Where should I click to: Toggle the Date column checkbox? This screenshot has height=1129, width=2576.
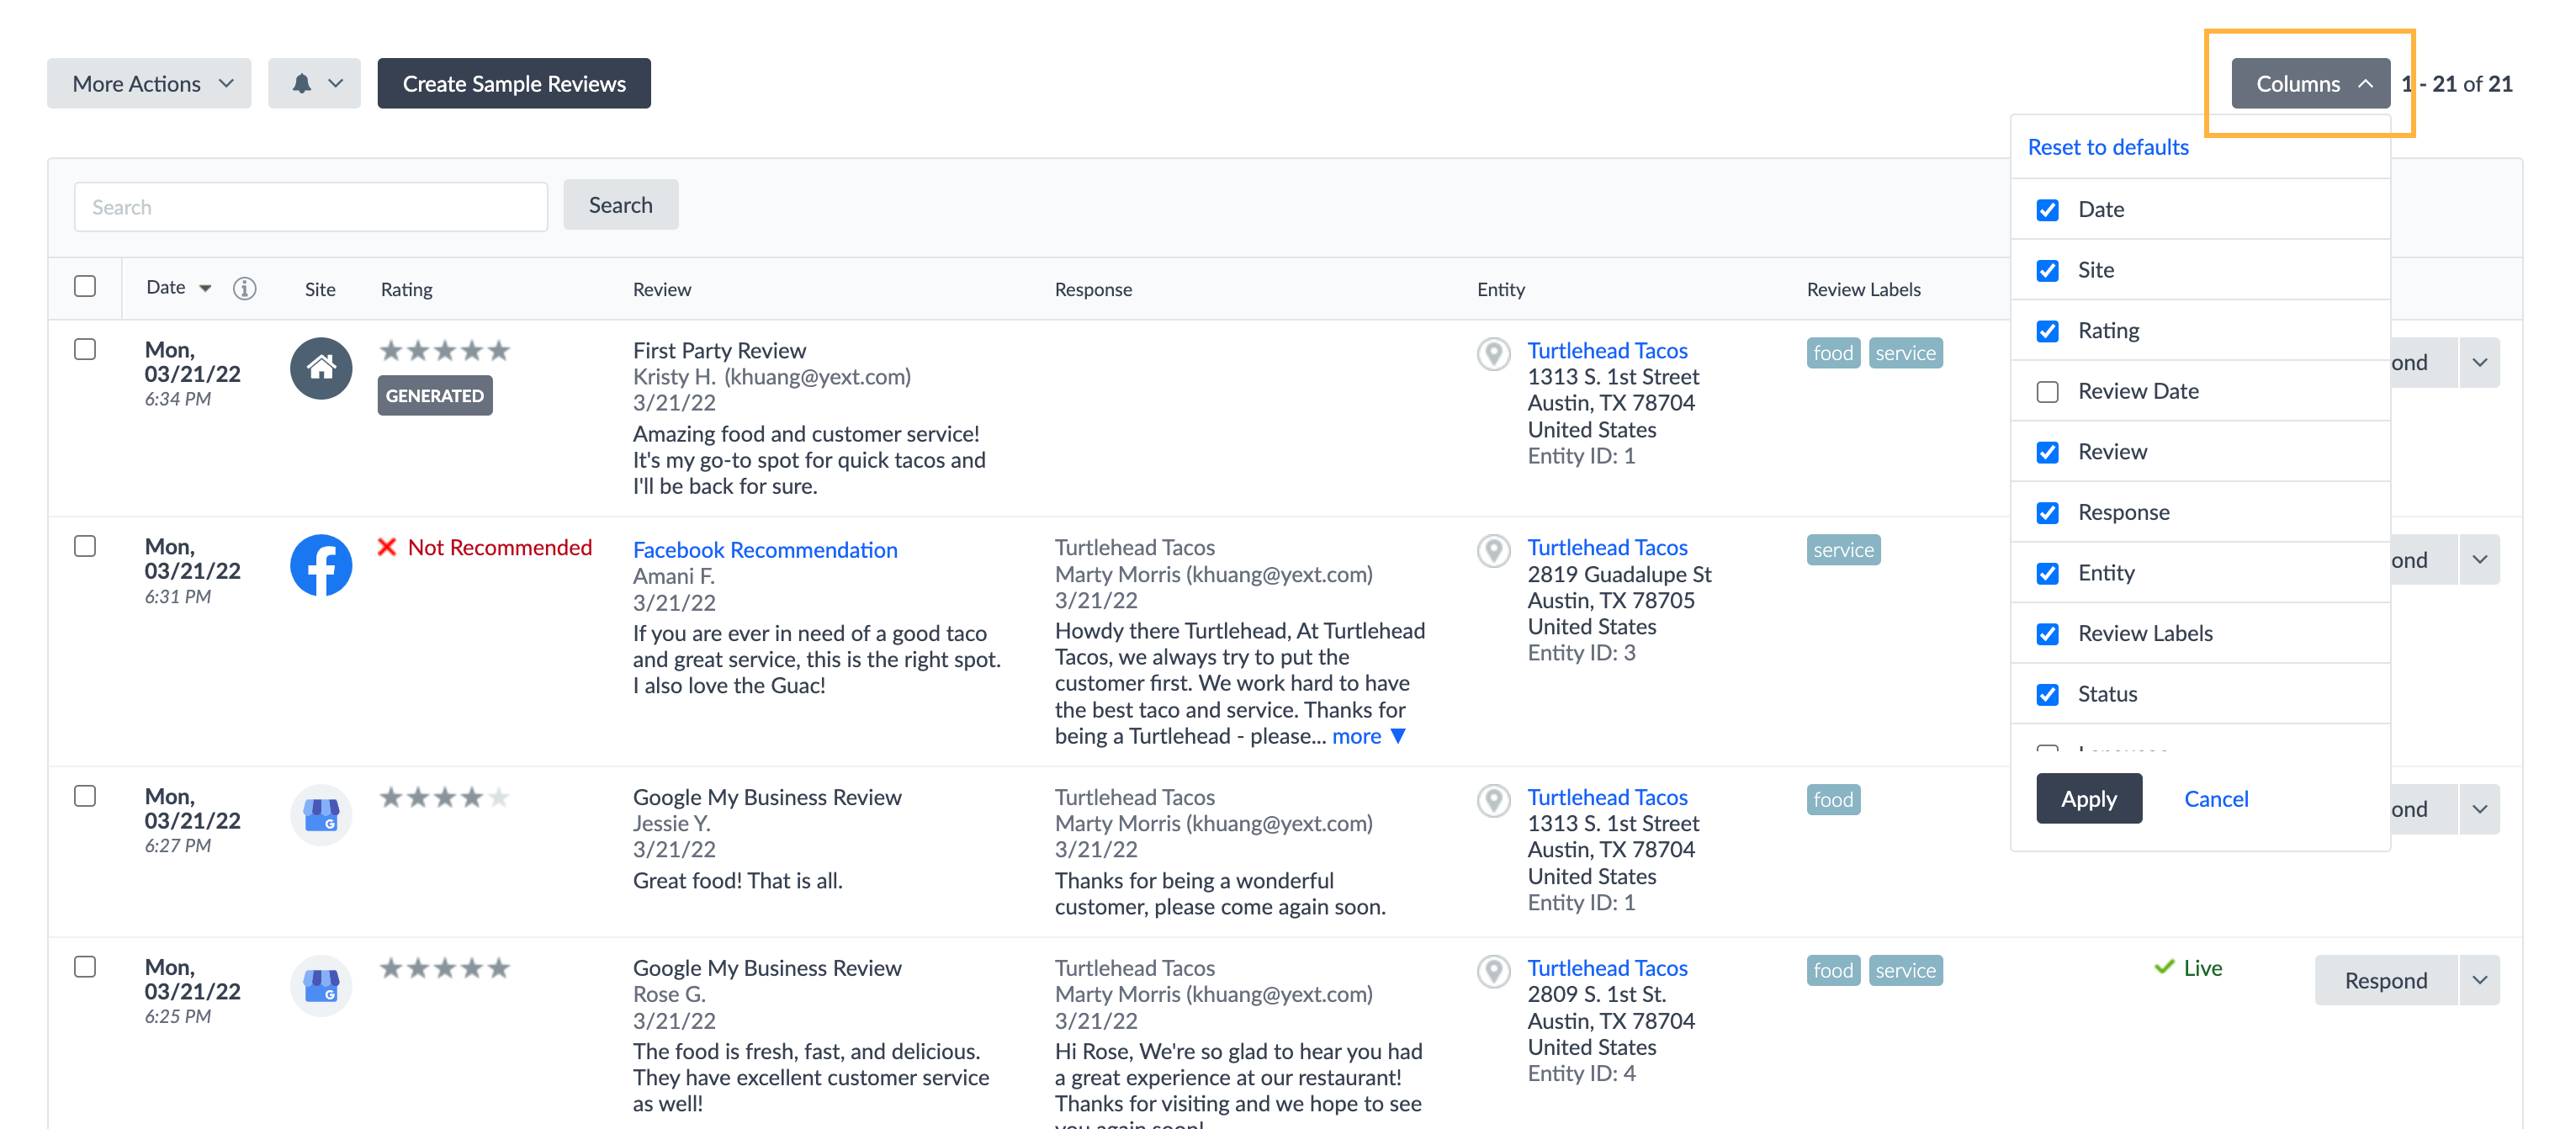(2047, 209)
